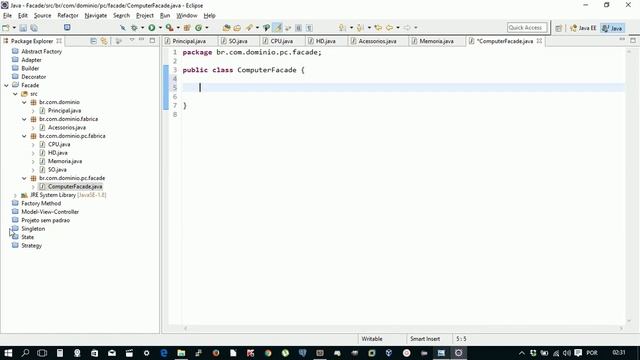
Task: Open the Debug dropdown arrow
Action: click(x=142, y=28)
